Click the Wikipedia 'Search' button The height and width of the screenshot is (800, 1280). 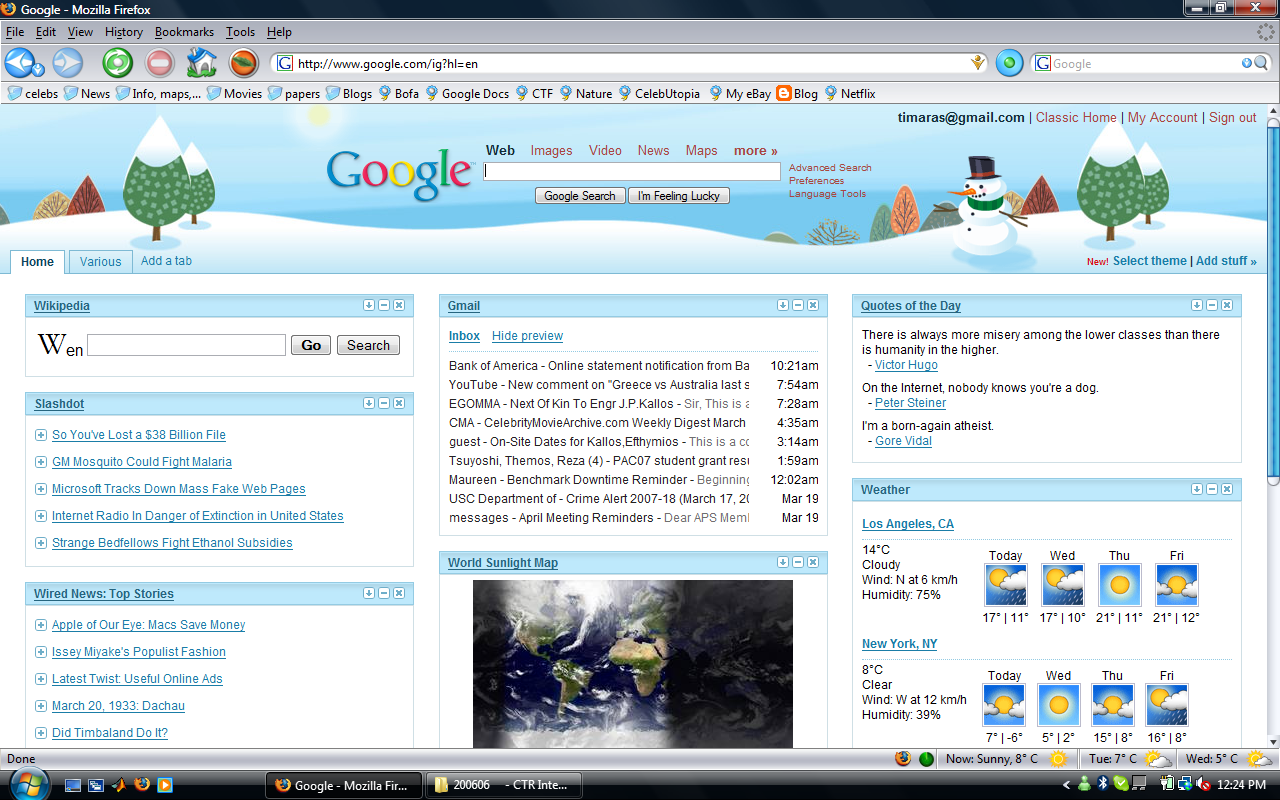368,345
